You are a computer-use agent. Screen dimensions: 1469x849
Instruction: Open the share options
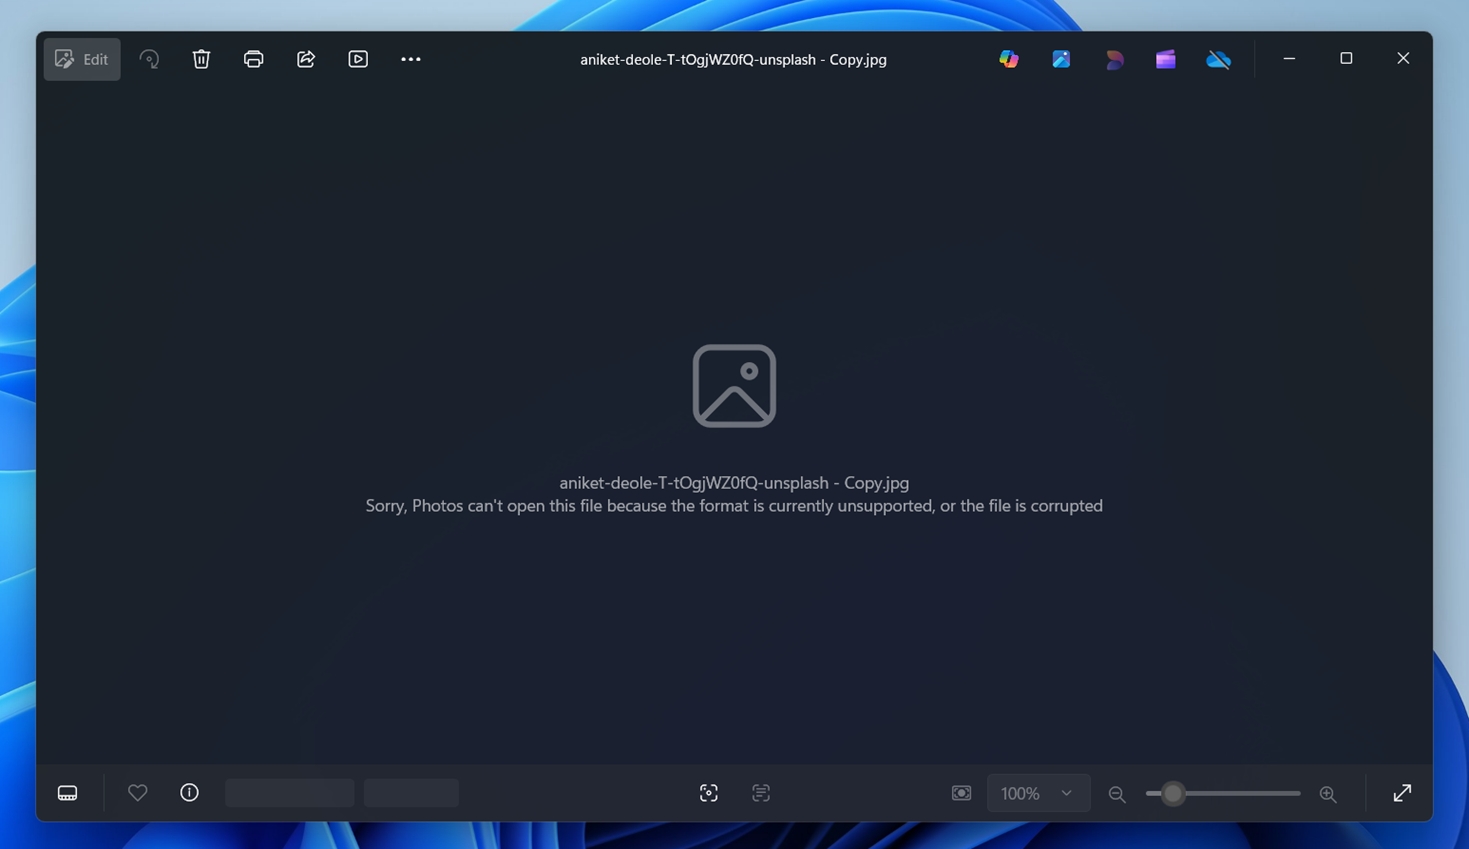(x=305, y=59)
